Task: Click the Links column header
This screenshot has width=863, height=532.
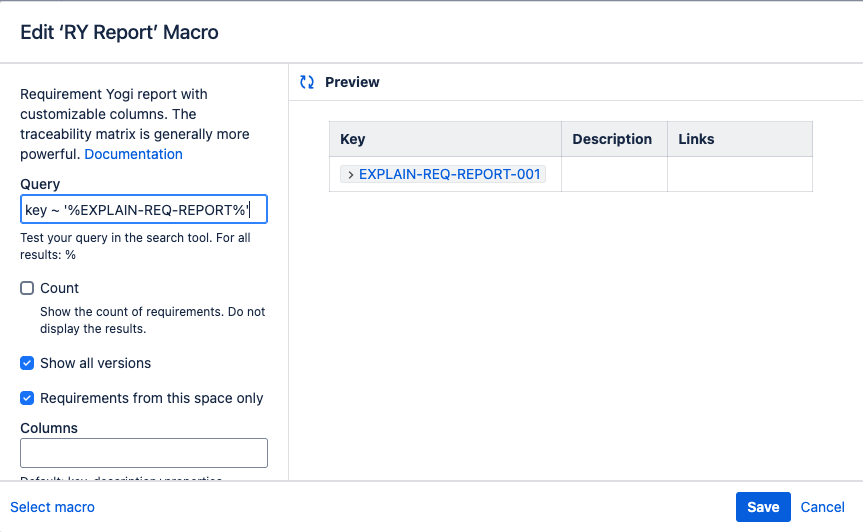Action: point(696,139)
